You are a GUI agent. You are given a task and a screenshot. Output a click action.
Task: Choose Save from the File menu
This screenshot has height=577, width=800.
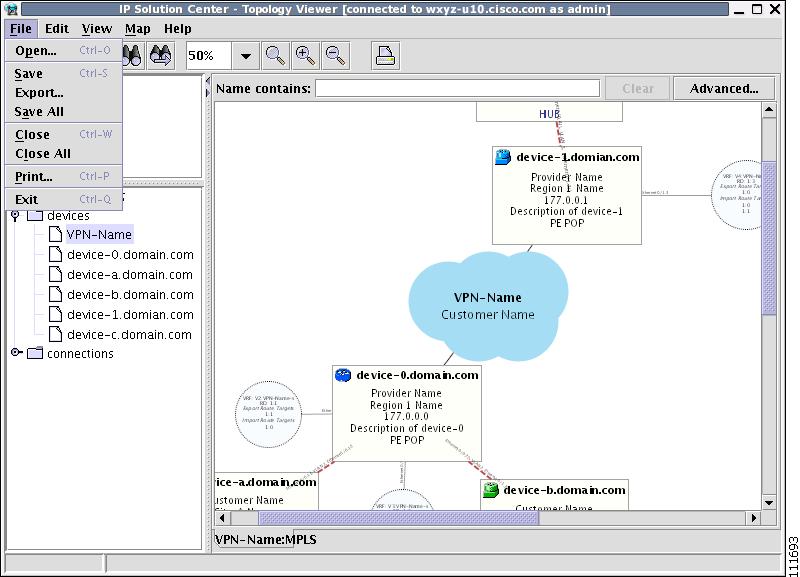(63, 73)
